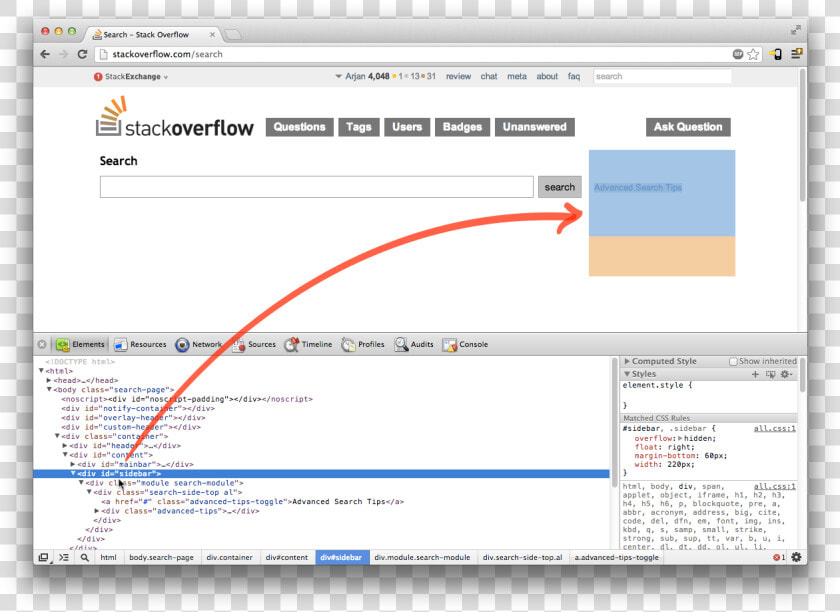The image size is (840, 612).
Task: Open the Users nav button
Action: pyautogui.click(x=407, y=127)
